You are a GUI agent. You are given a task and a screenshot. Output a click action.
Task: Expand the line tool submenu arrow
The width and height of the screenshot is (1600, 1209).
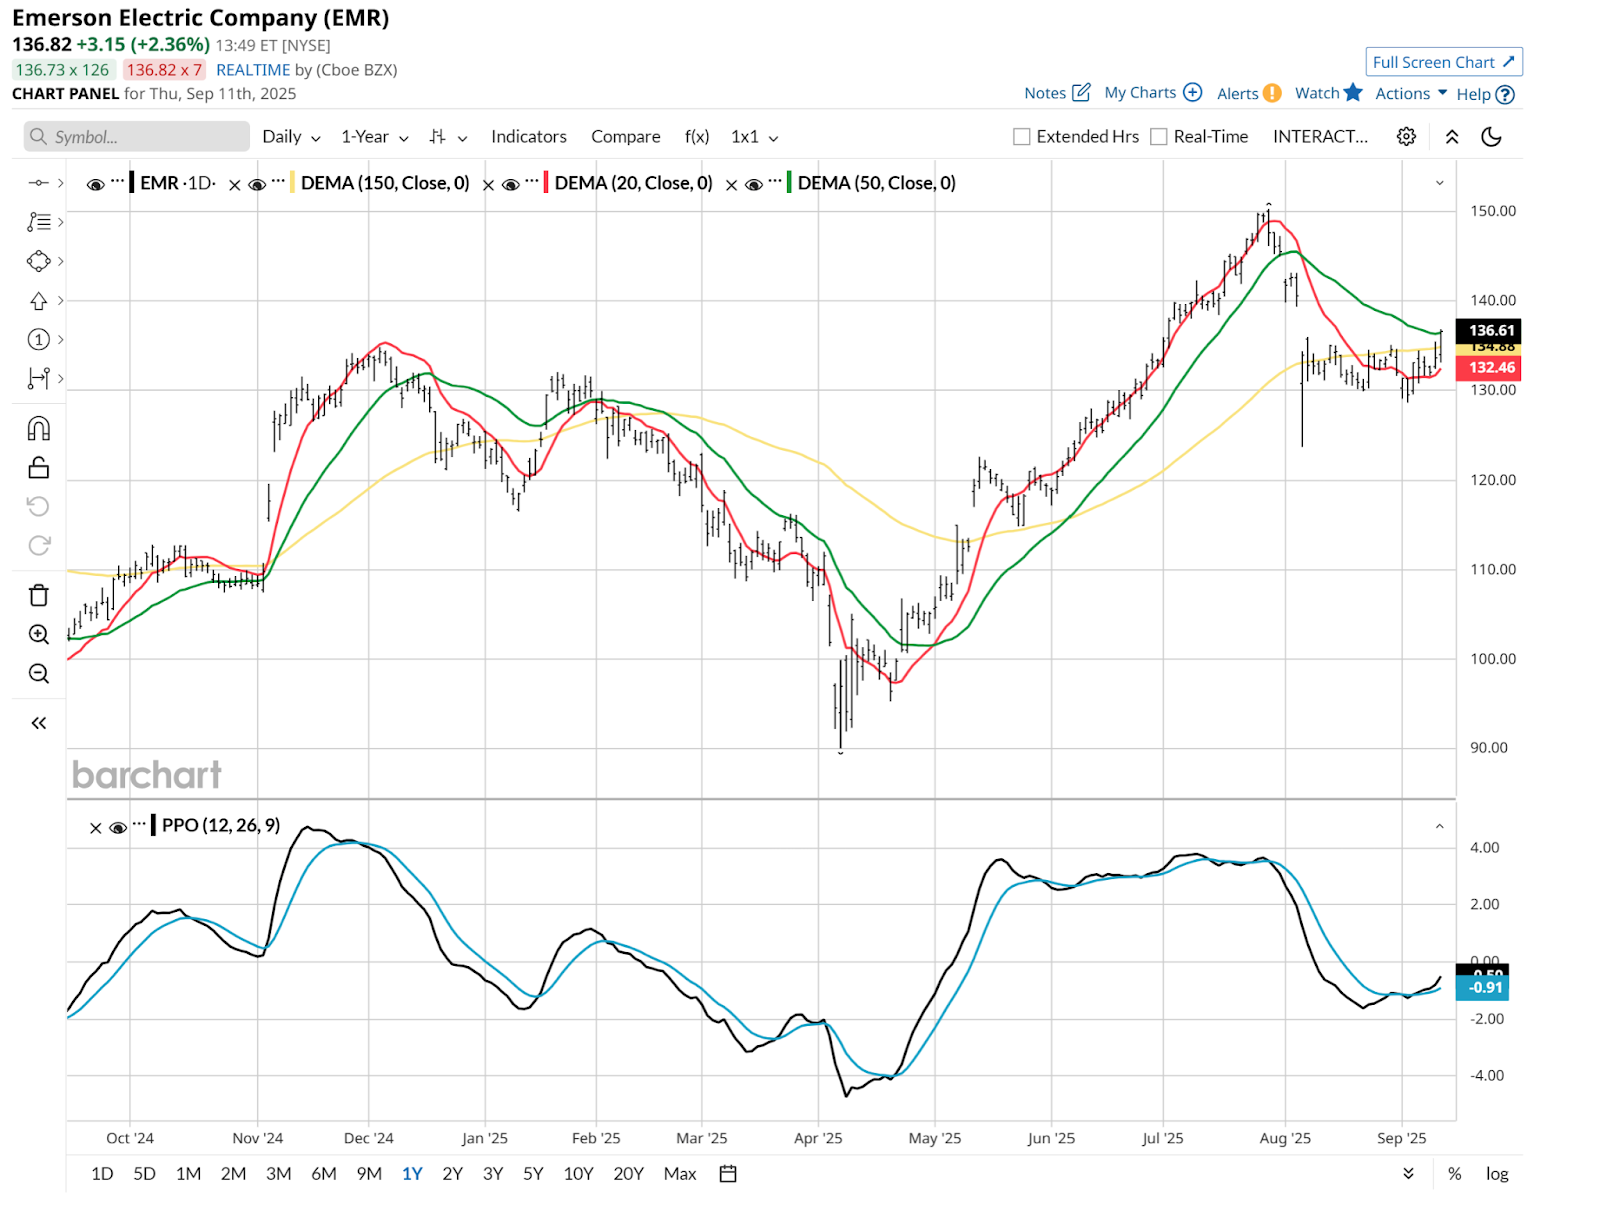[x=60, y=182]
